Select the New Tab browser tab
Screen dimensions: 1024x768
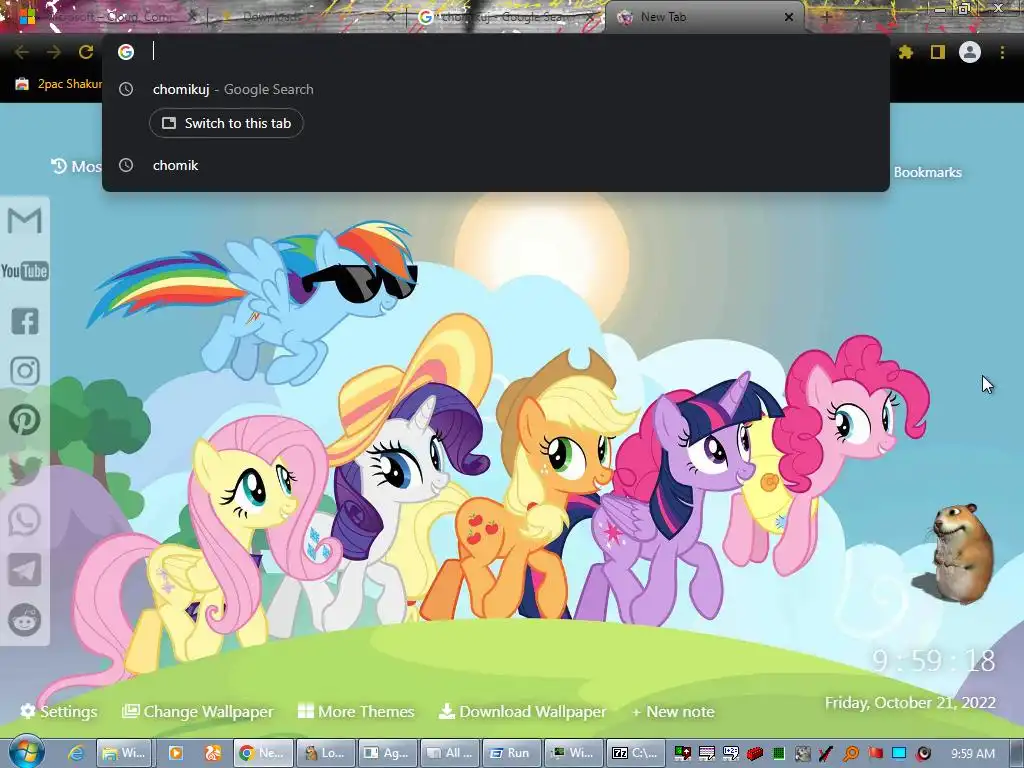(x=705, y=17)
